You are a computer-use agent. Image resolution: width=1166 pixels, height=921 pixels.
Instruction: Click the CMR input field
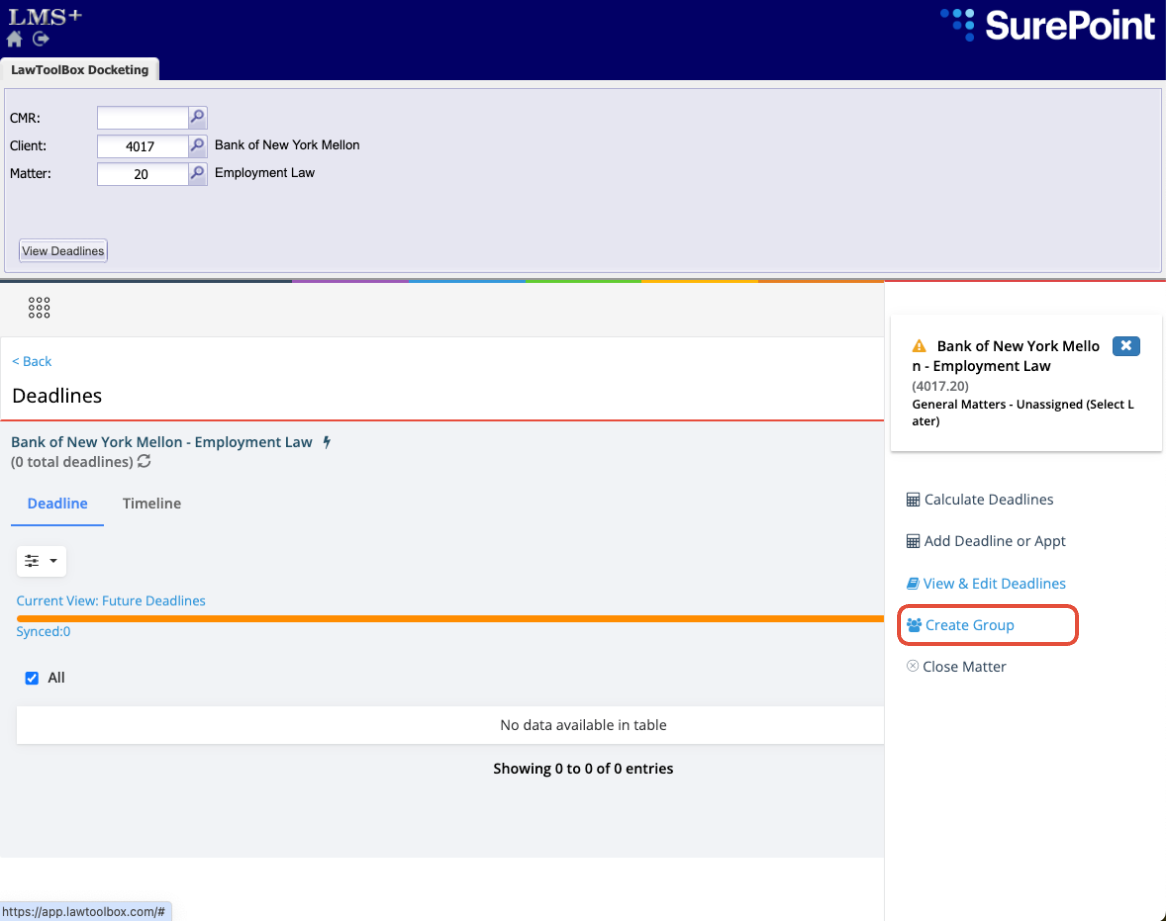pos(143,117)
